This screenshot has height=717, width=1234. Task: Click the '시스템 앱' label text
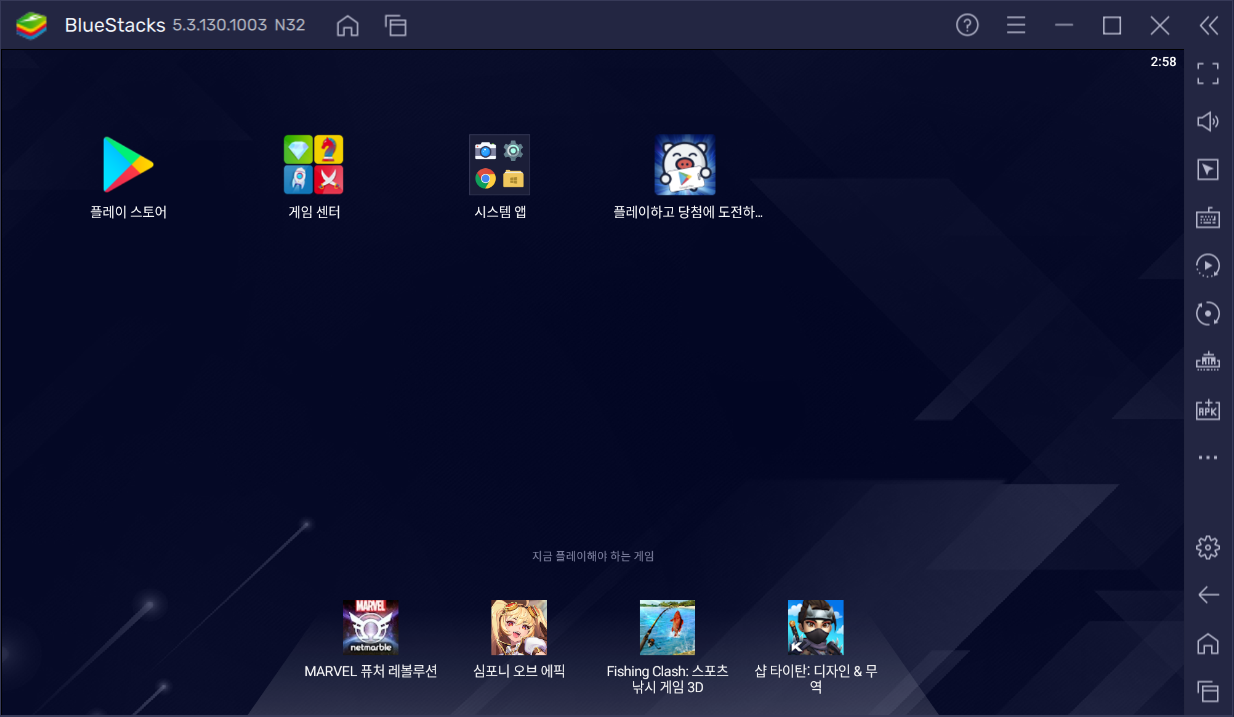500,212
